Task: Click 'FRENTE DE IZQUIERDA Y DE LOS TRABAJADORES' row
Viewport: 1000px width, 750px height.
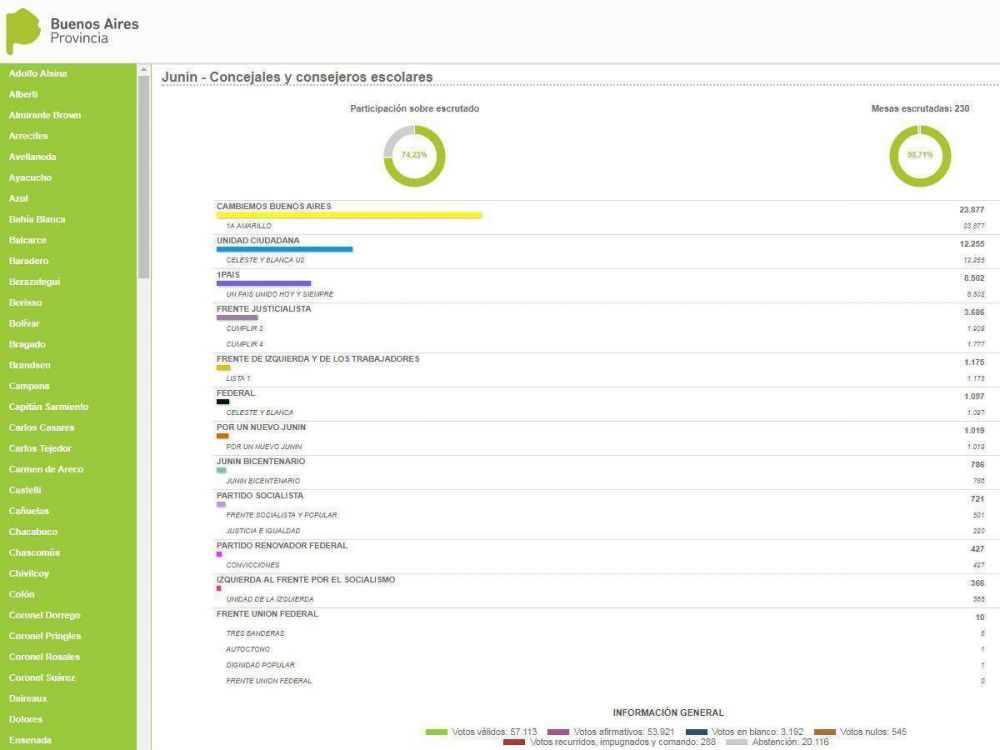Action: point(318,360)
